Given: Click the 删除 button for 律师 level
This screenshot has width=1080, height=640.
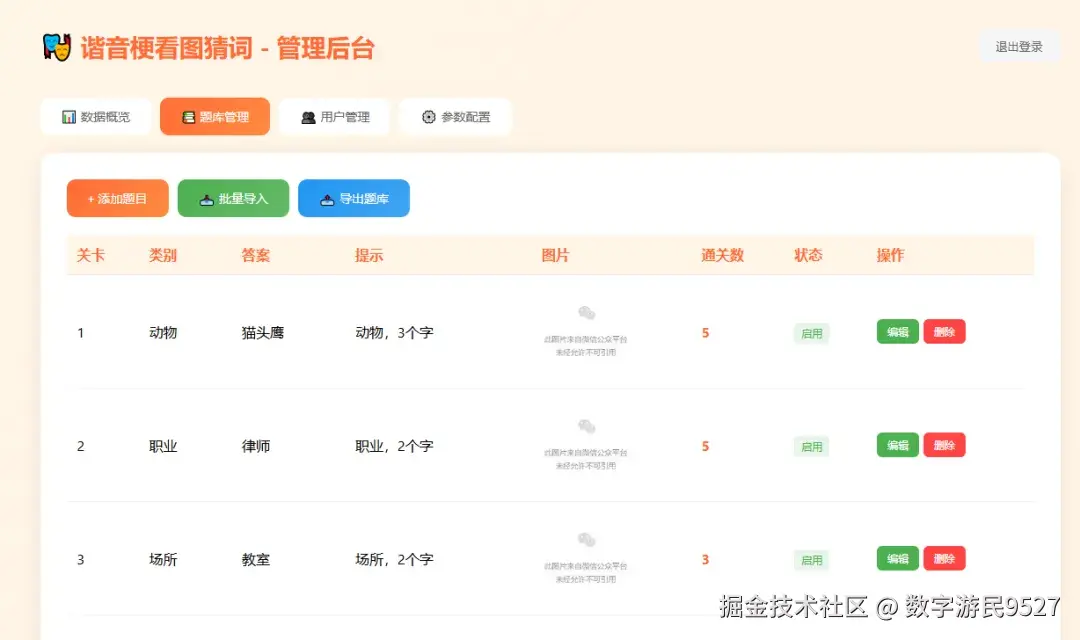Looking at the screenshot, I should [x=945, y=445].
